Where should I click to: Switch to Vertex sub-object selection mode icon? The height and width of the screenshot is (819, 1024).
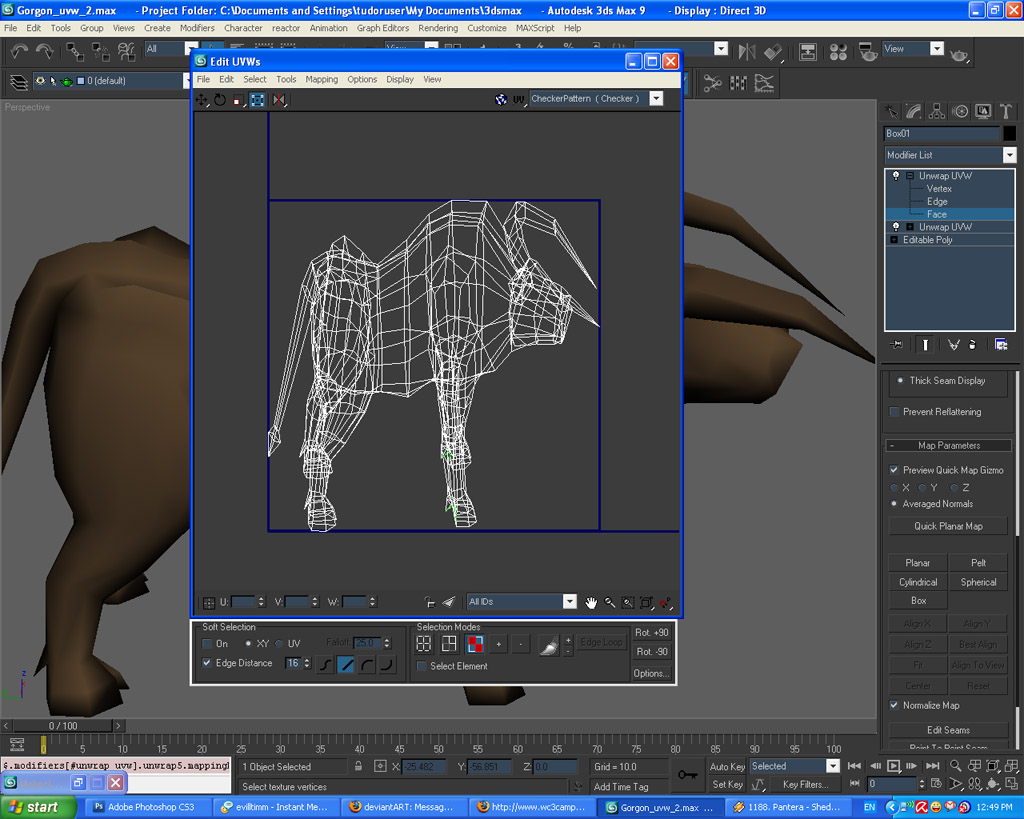point(424,645)
